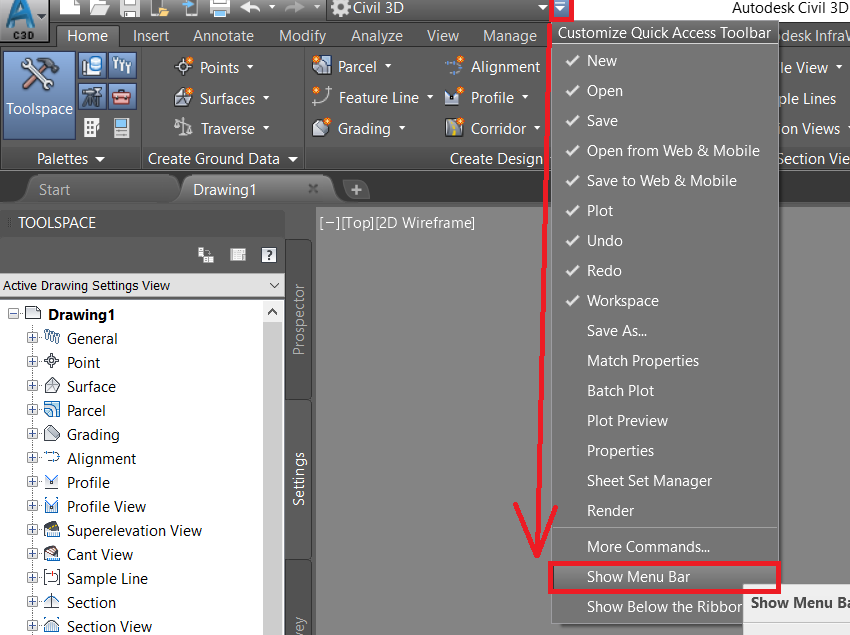
Task: Click the help question mark icon in Toolspace
Action: click(x=269, y=255)
